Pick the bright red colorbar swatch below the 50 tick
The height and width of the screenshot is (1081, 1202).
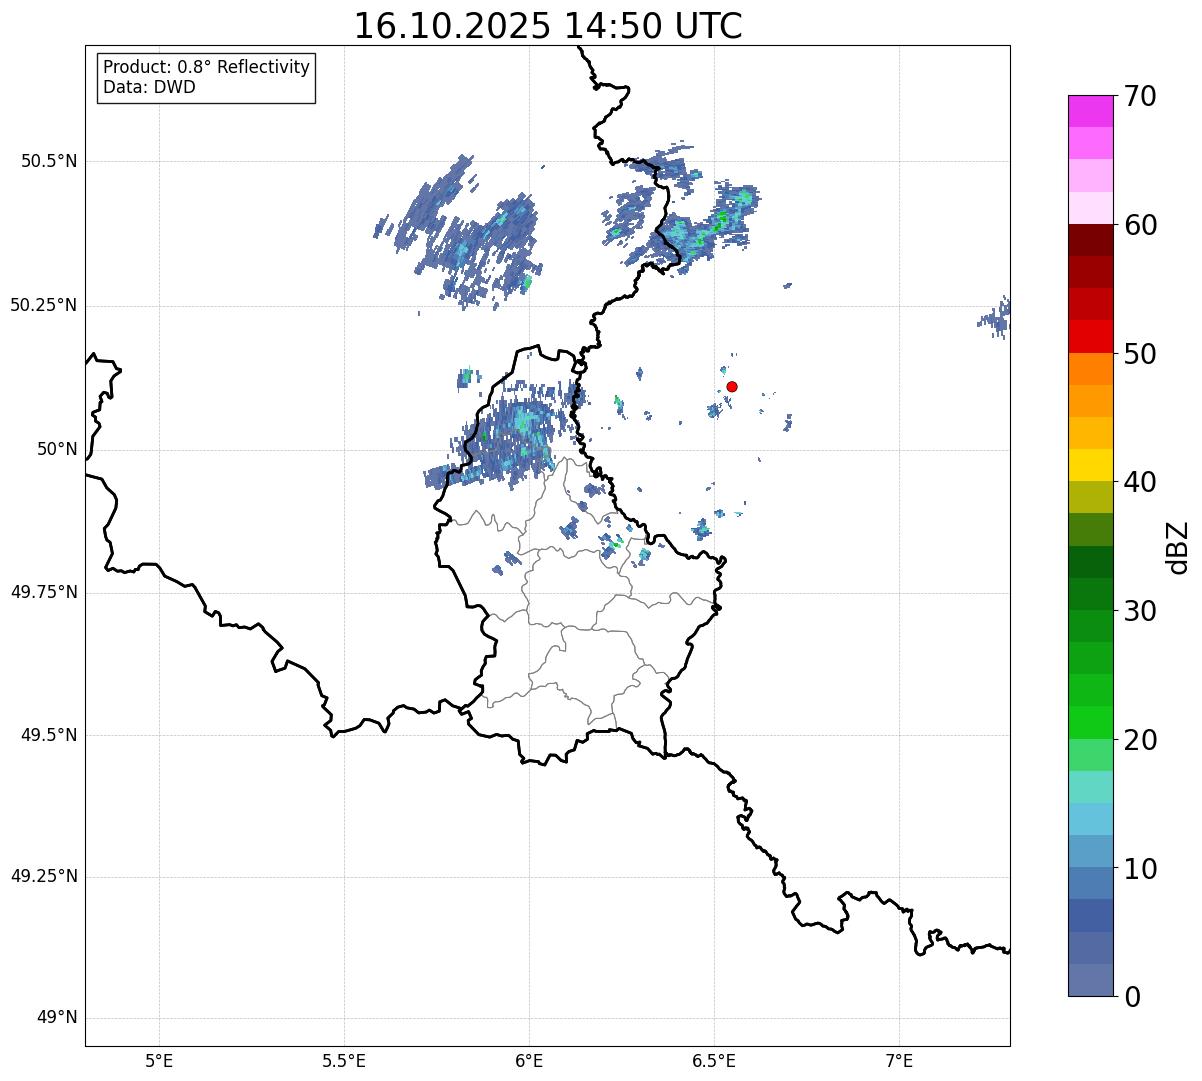pyautogui.click(x=1090, y=337)
